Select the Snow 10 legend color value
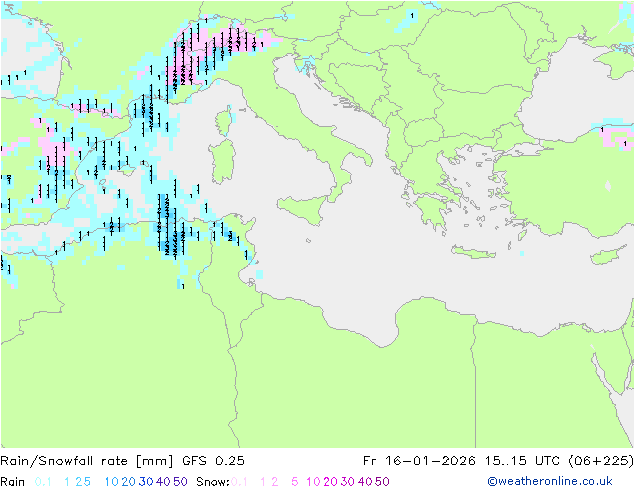Viewport: 634px width, 490px height. click(x=313, y=482)
